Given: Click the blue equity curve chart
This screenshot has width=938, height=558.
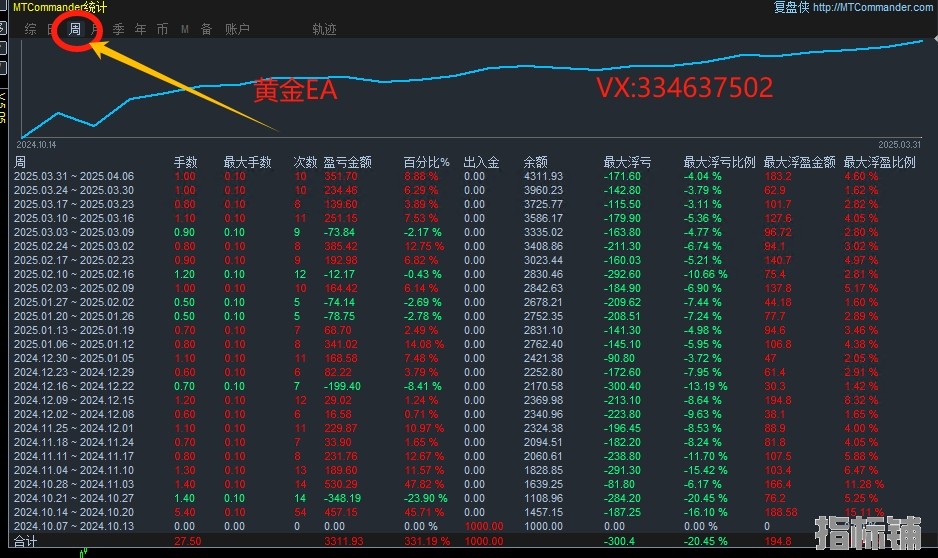Looking at the screenshot, I should click(473, 89).
